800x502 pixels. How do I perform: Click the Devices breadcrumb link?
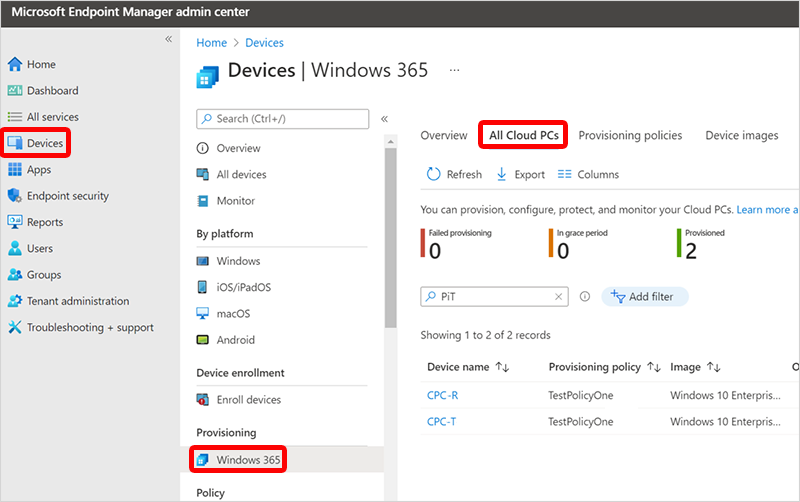[264, 43]
